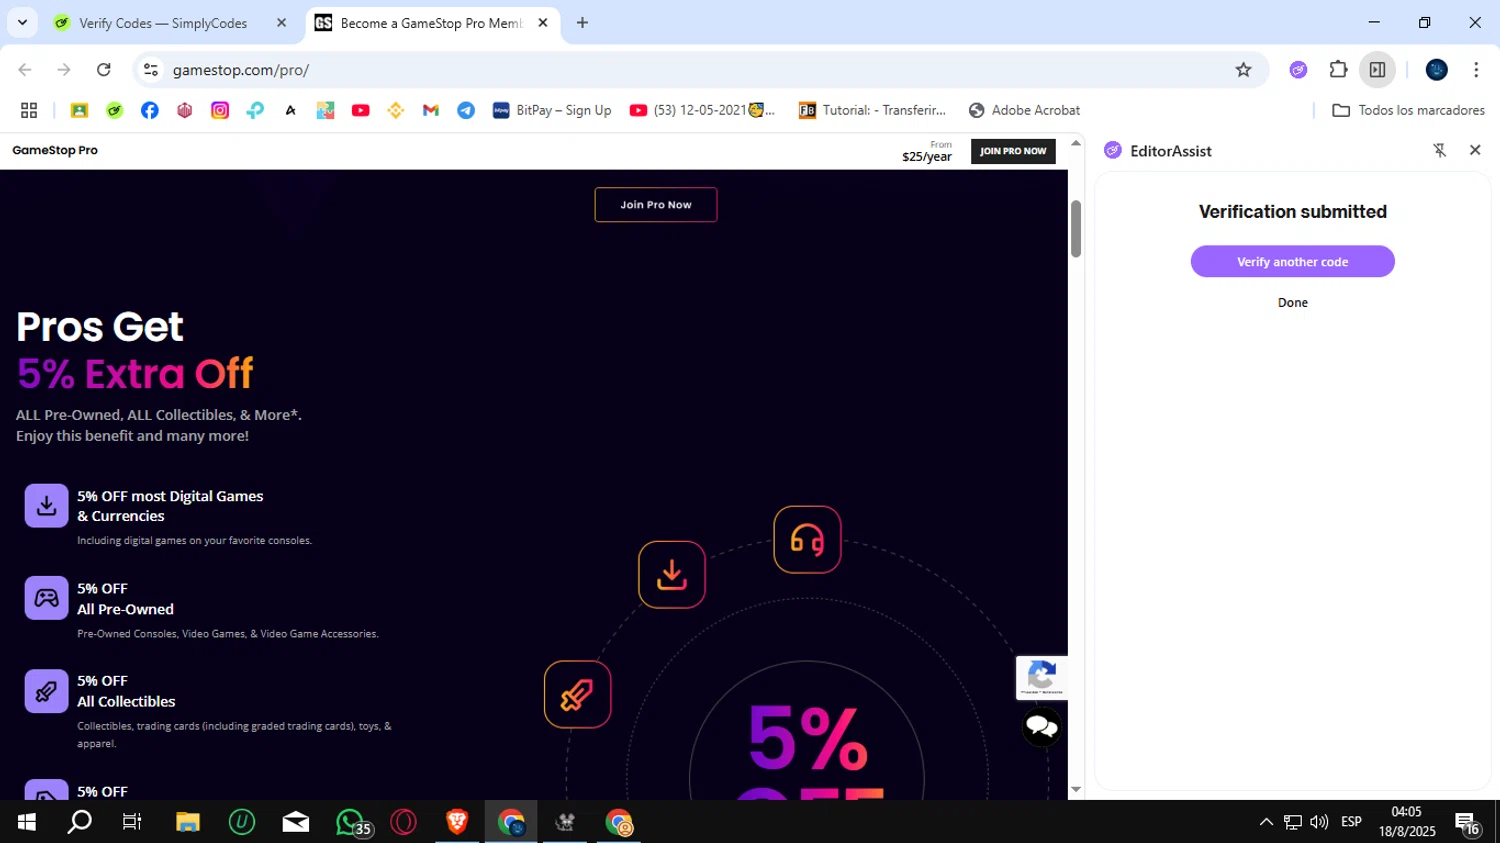
Task: Open File Explorer from taskbar
Action: tap(188, 822)
